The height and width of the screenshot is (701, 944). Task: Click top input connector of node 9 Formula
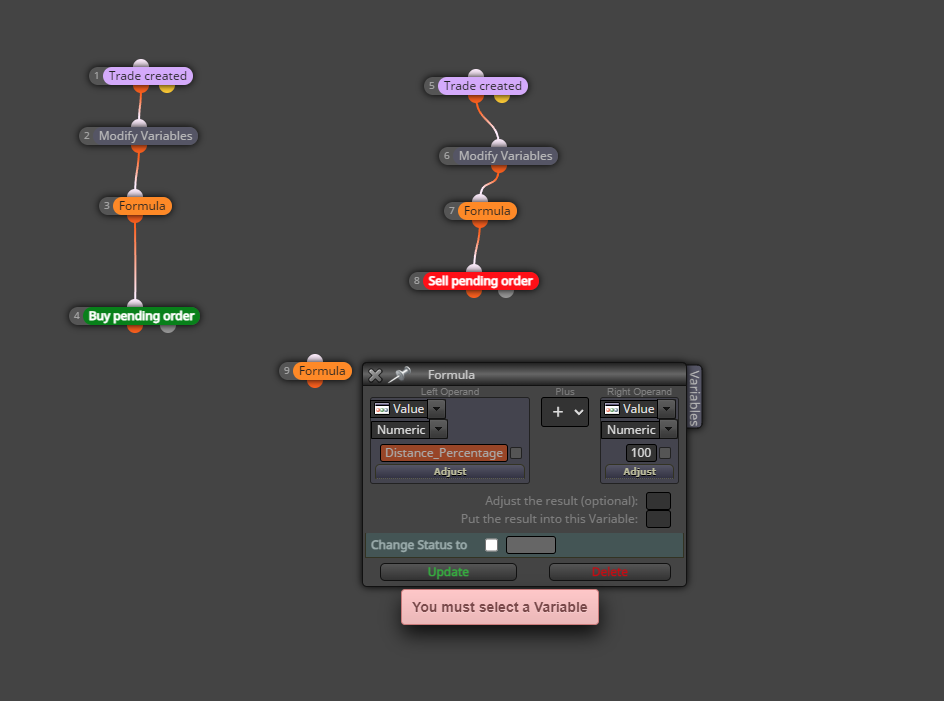[315, 358]
